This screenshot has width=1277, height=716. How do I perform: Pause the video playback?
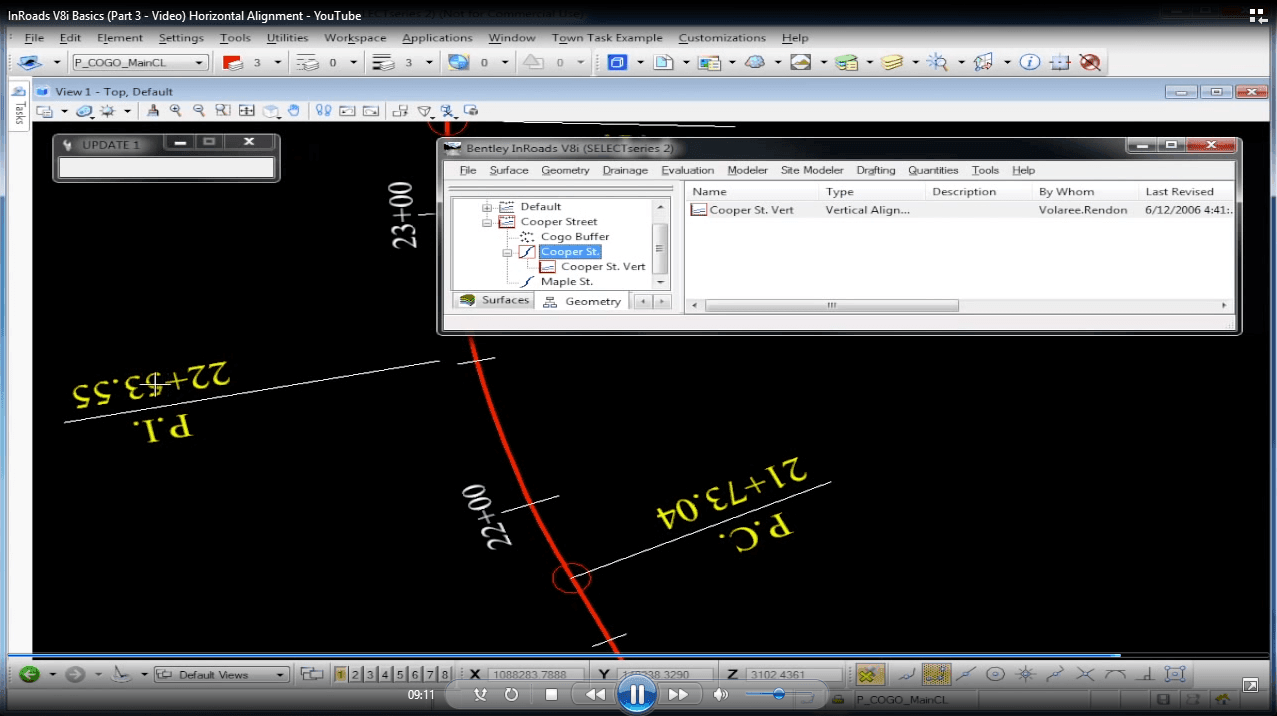(x=636, y=694)
